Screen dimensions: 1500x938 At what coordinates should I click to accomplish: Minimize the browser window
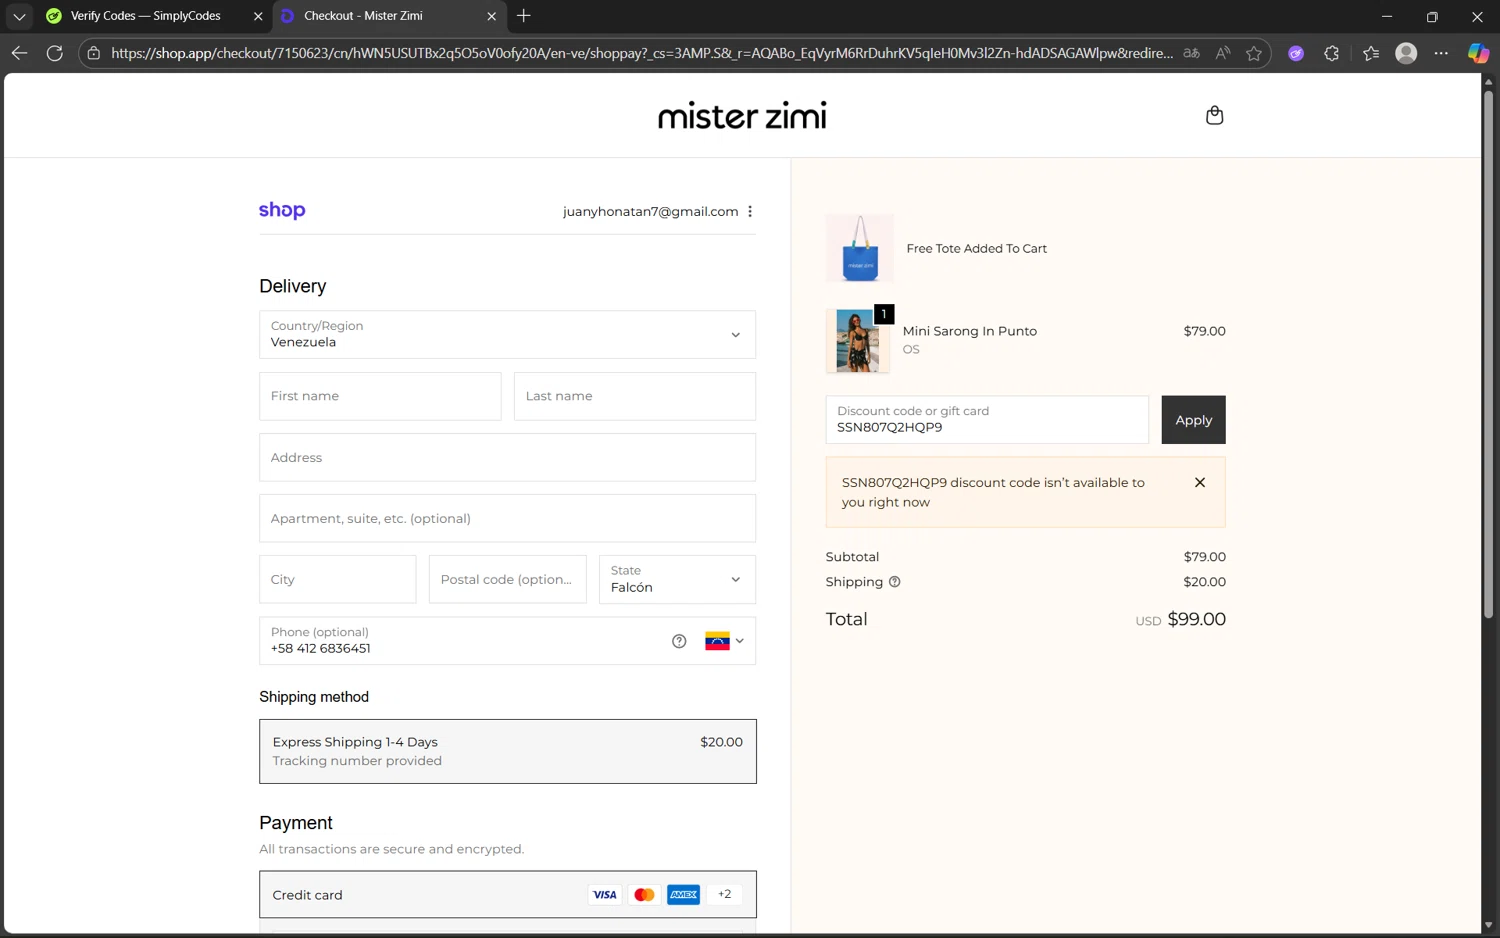1387,16
